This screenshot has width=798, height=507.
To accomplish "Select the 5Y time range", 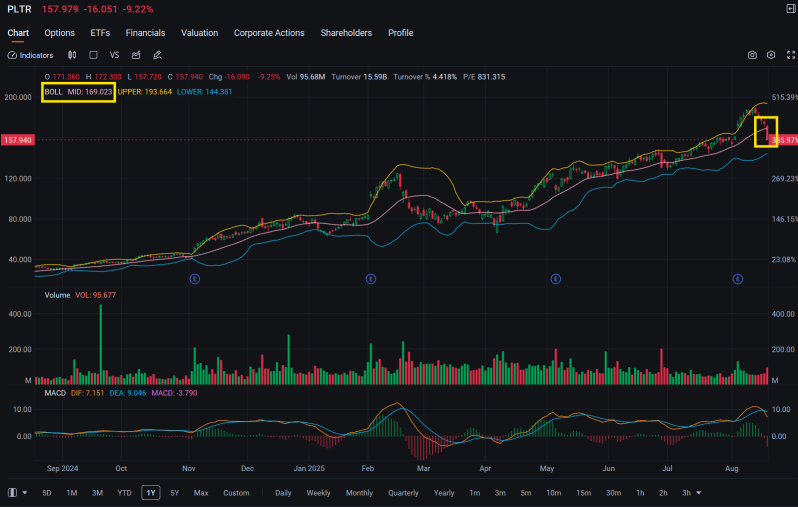I will tap(175, 493).
